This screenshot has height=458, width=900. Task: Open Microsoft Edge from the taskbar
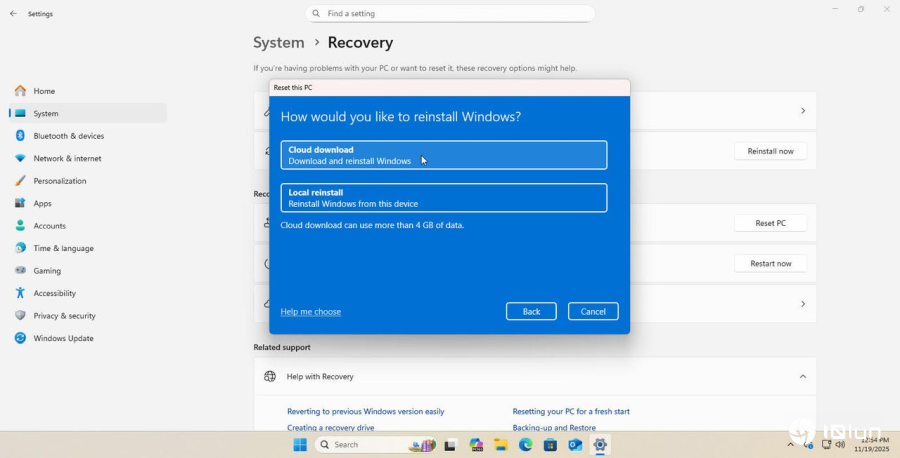click(525, 445)
